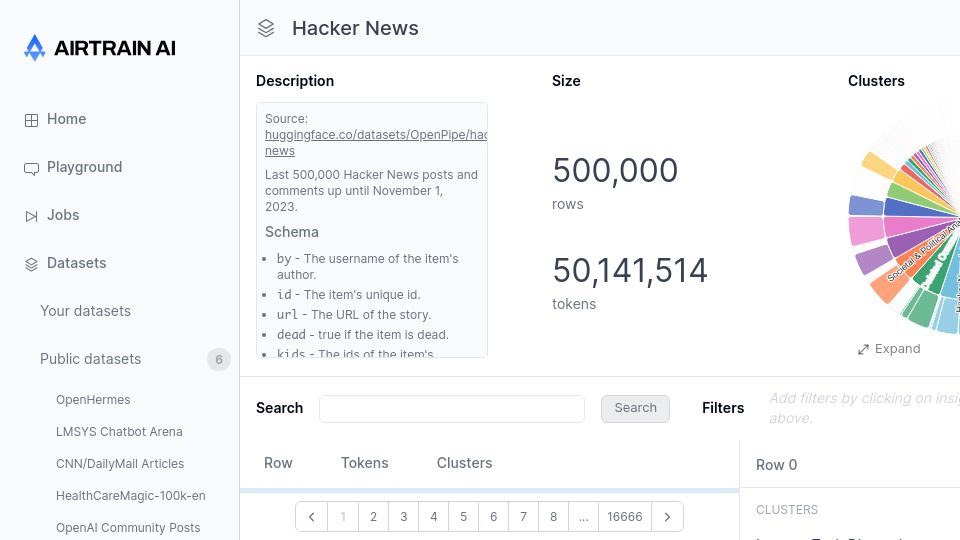This screenshot has width=960, height=540.
Task: Jump to last page 16666
Action: tap(624, 517)
